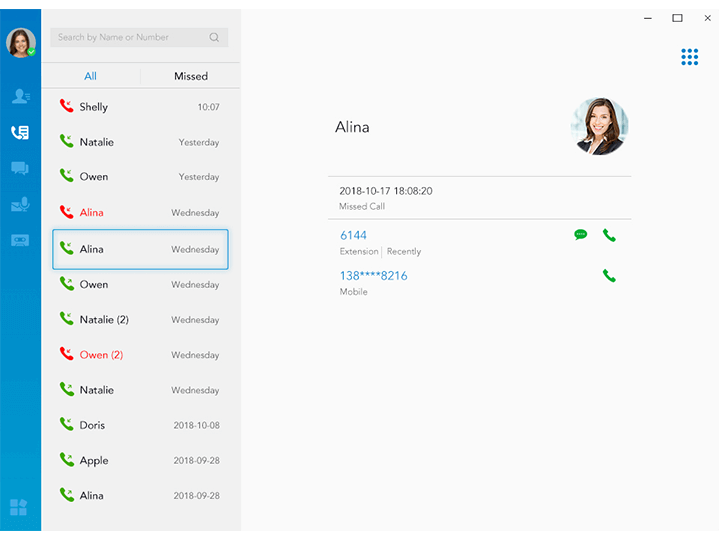Image resolution: width=719 pixels, height=539 pixels.
Task: Click the call icon beside Natalie (2)
Action: click(66, 318)
